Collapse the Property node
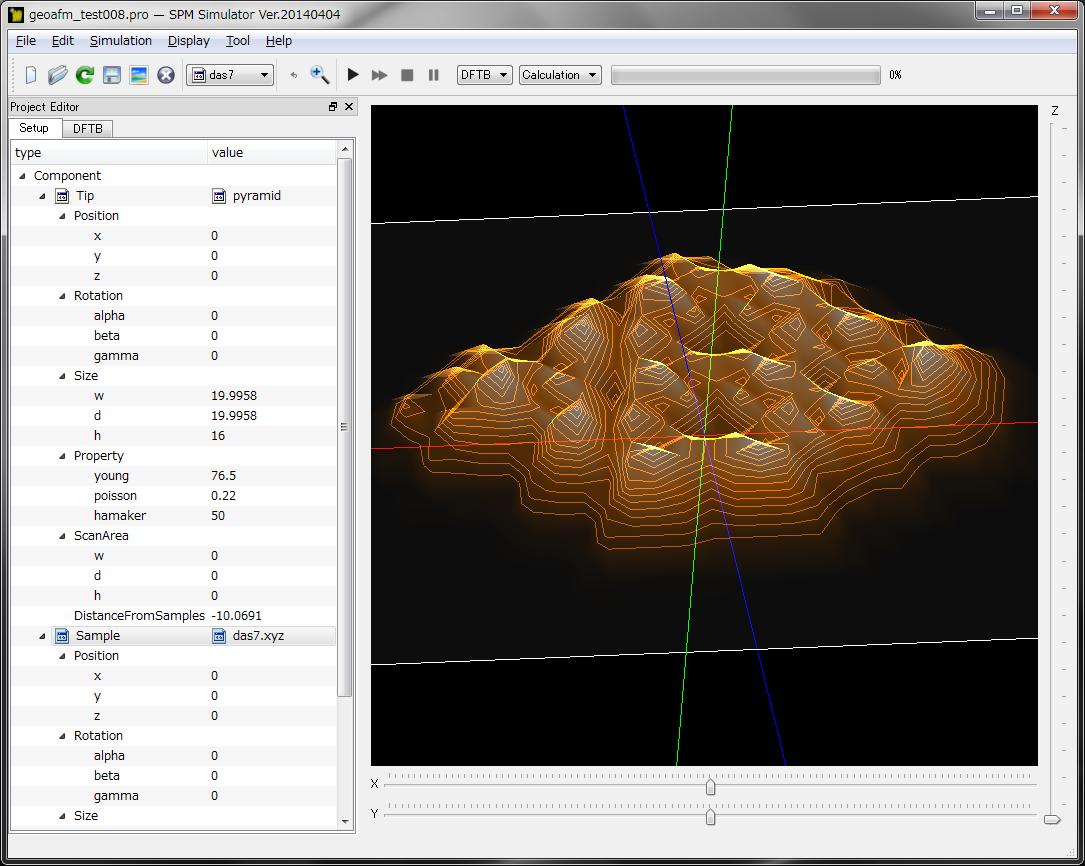 62,456
